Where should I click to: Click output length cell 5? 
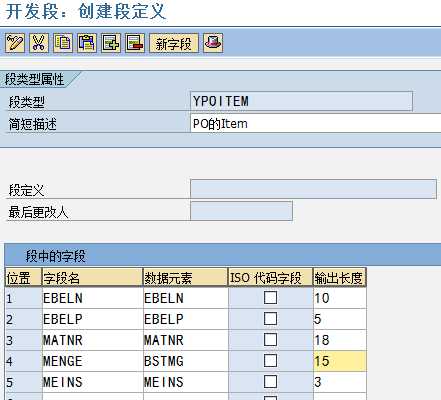(x=340, y=319)
